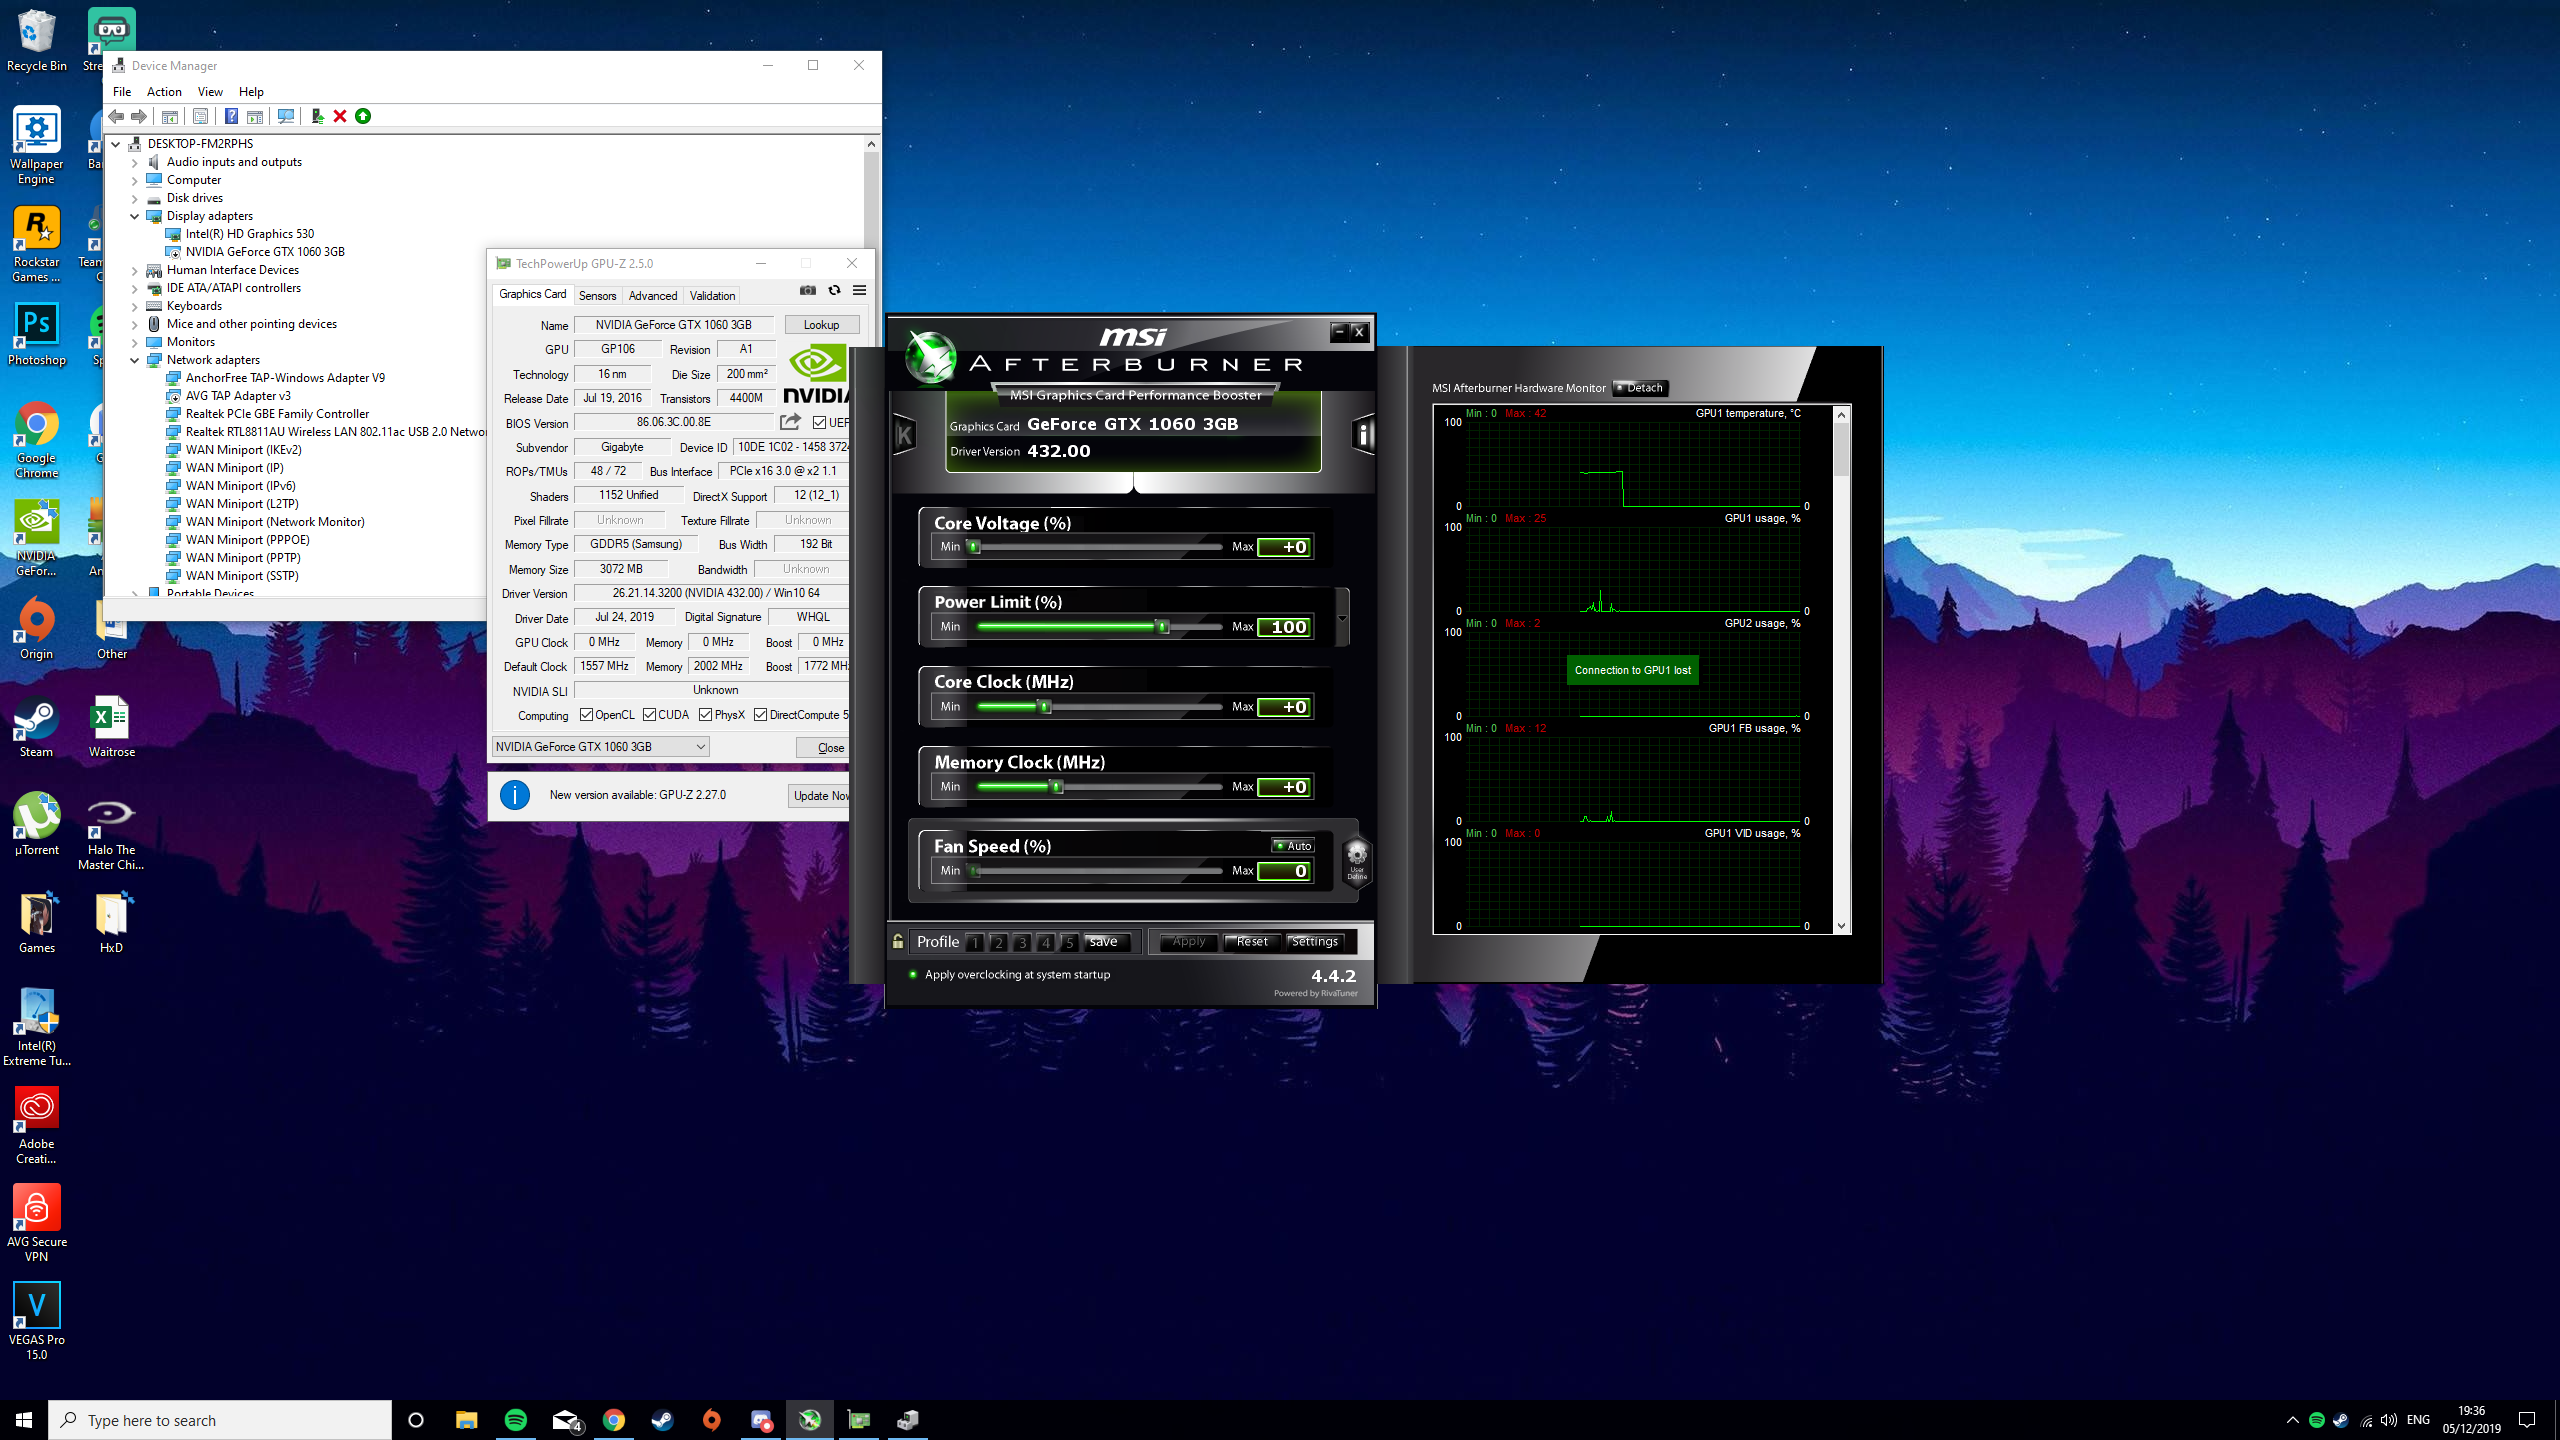Toggle the DirectCompute checkbox in GPU-Z
2560x1440 pixels.
pyautogui.click(x=761, y=715)
